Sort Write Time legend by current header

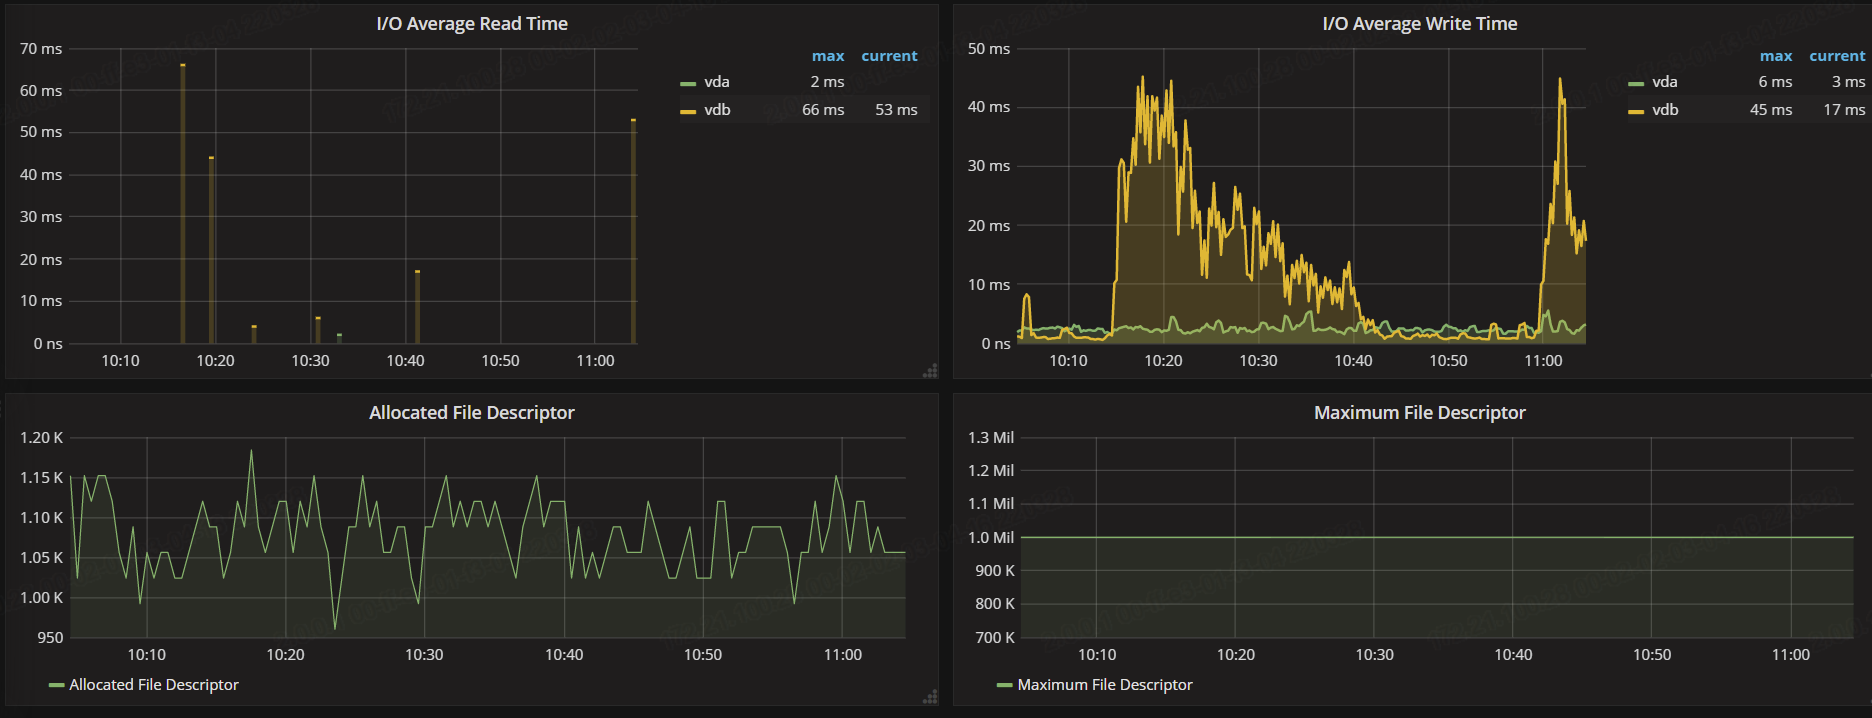click(1837, 56)
